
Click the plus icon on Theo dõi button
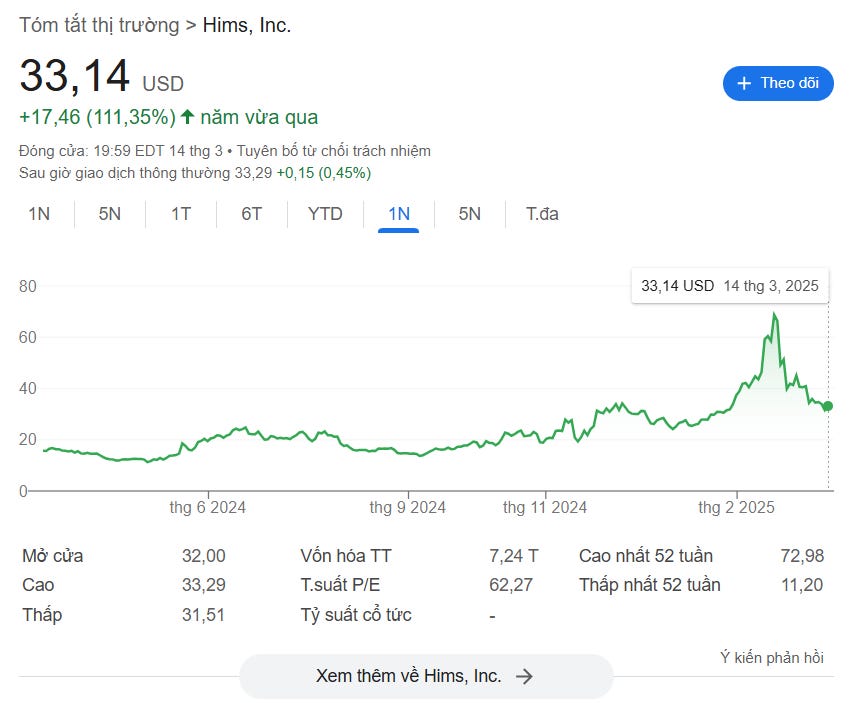click(x=744, y=83)
